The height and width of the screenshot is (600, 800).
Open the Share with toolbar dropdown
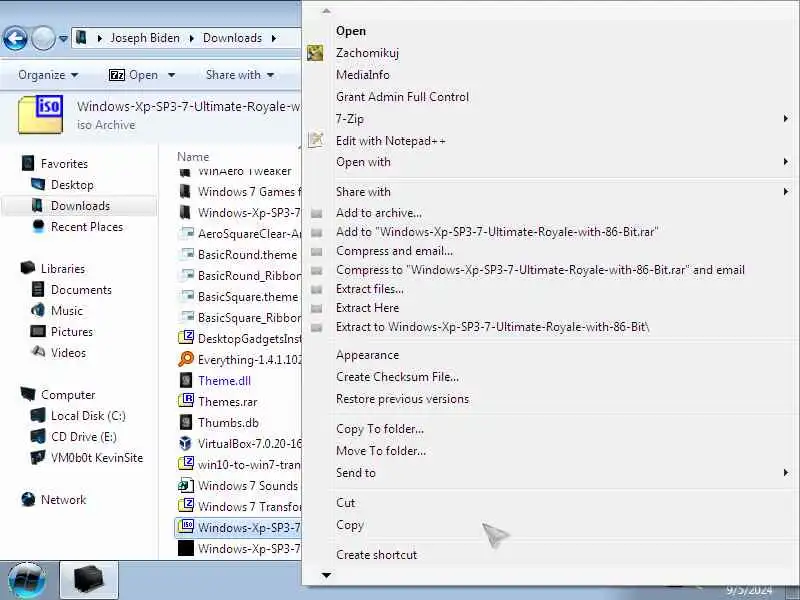click(240, 75)
